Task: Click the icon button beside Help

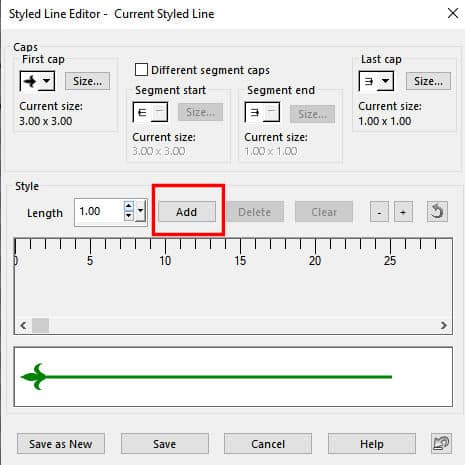Action: 441,443
